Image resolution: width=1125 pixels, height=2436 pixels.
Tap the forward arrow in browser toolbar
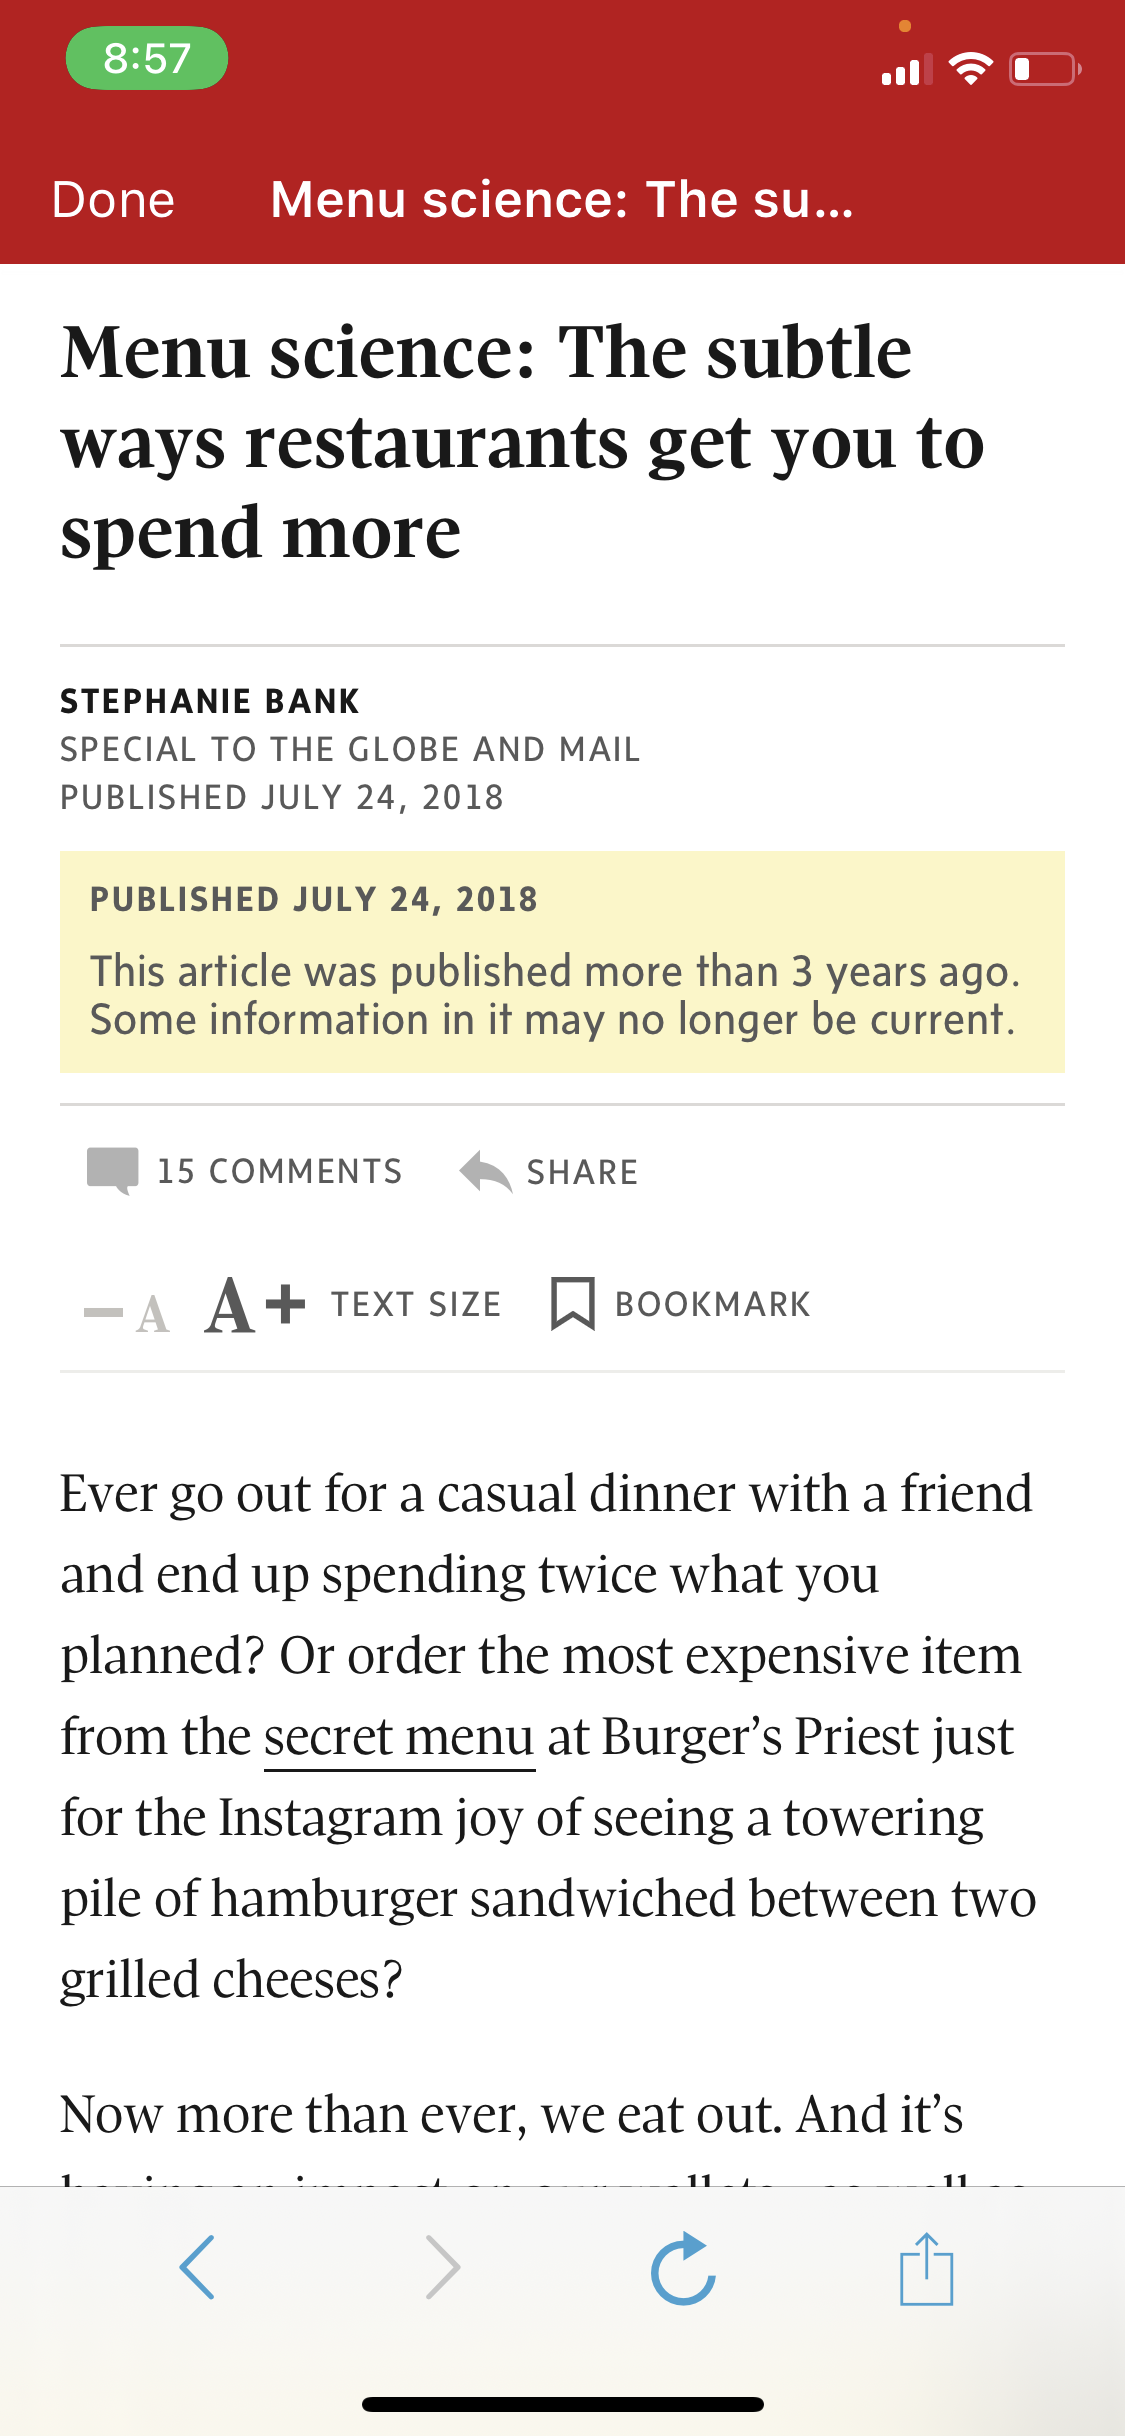pos(442,2267)
